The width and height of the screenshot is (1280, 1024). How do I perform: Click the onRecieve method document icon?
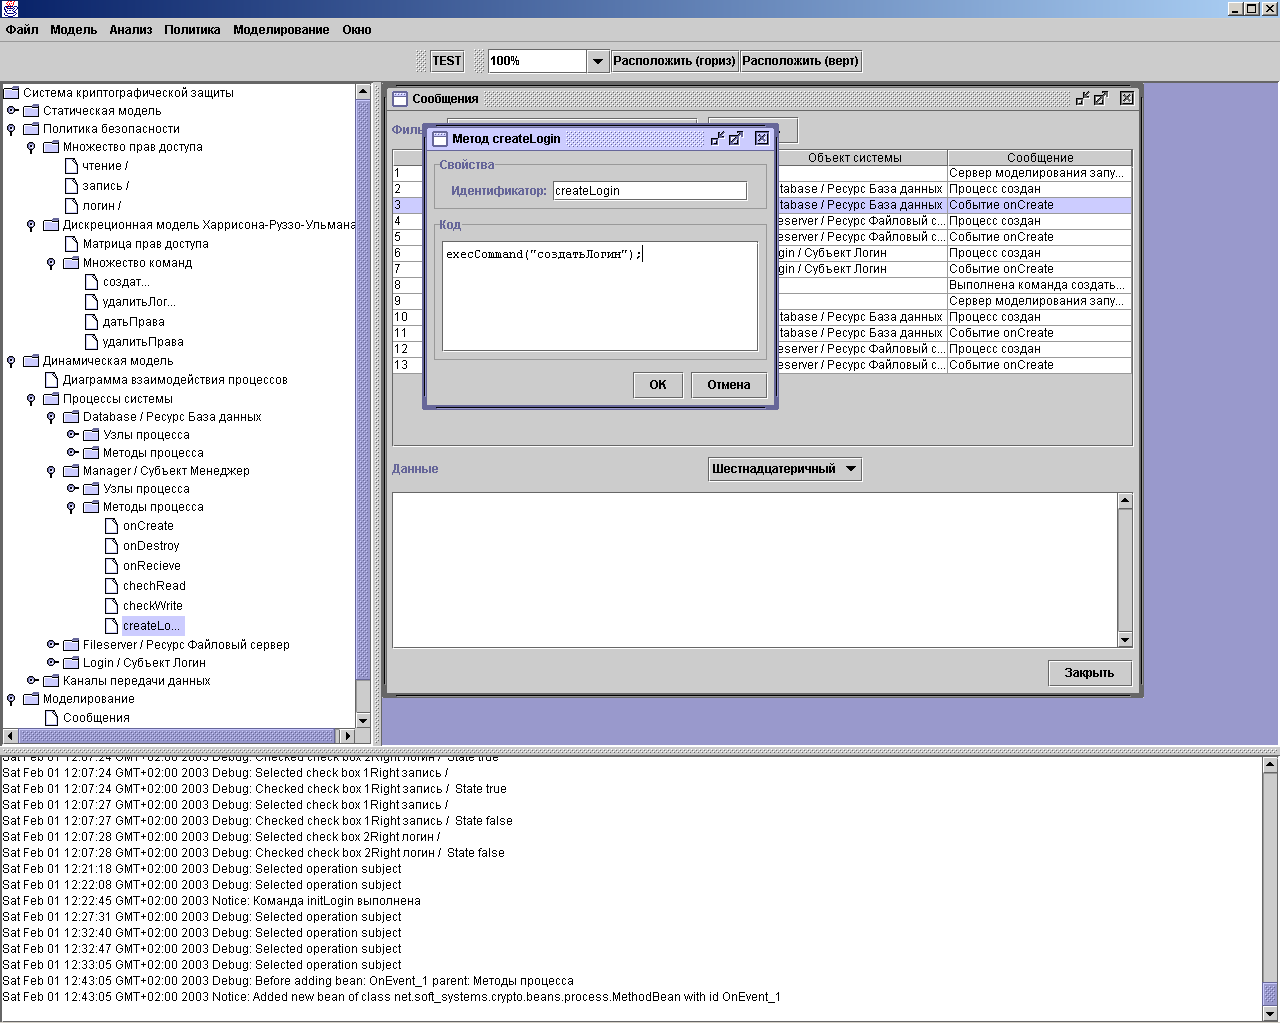pyautogui.click(x=111, y=566)
